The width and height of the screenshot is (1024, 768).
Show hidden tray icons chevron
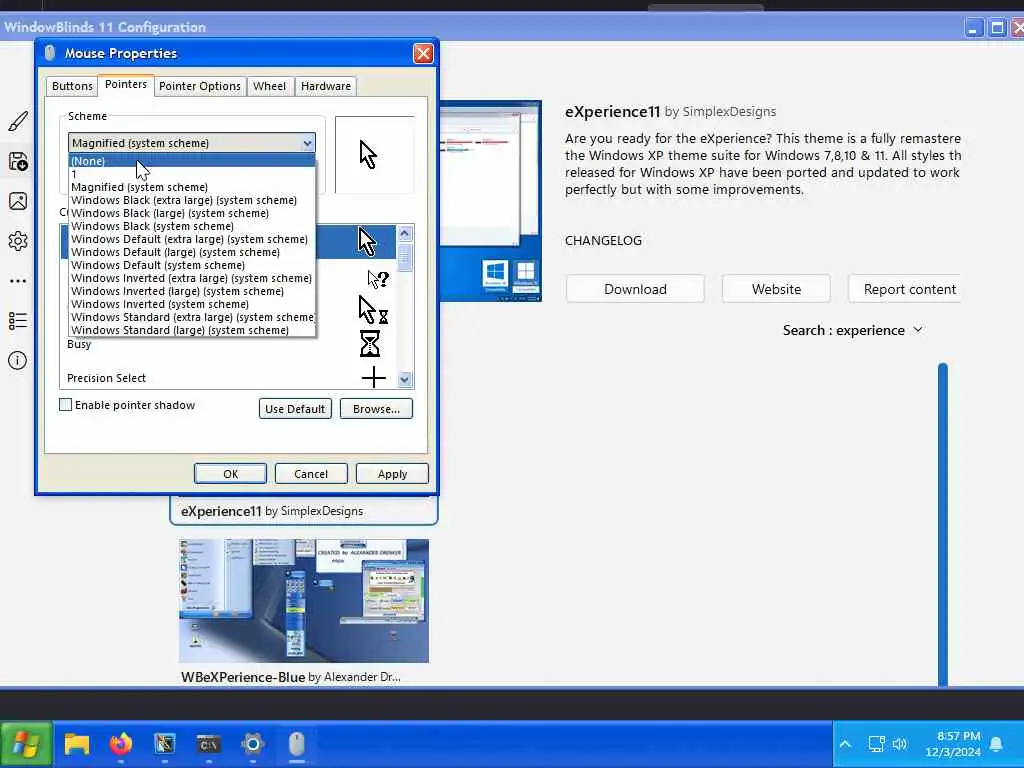click(x=845, y=744)
